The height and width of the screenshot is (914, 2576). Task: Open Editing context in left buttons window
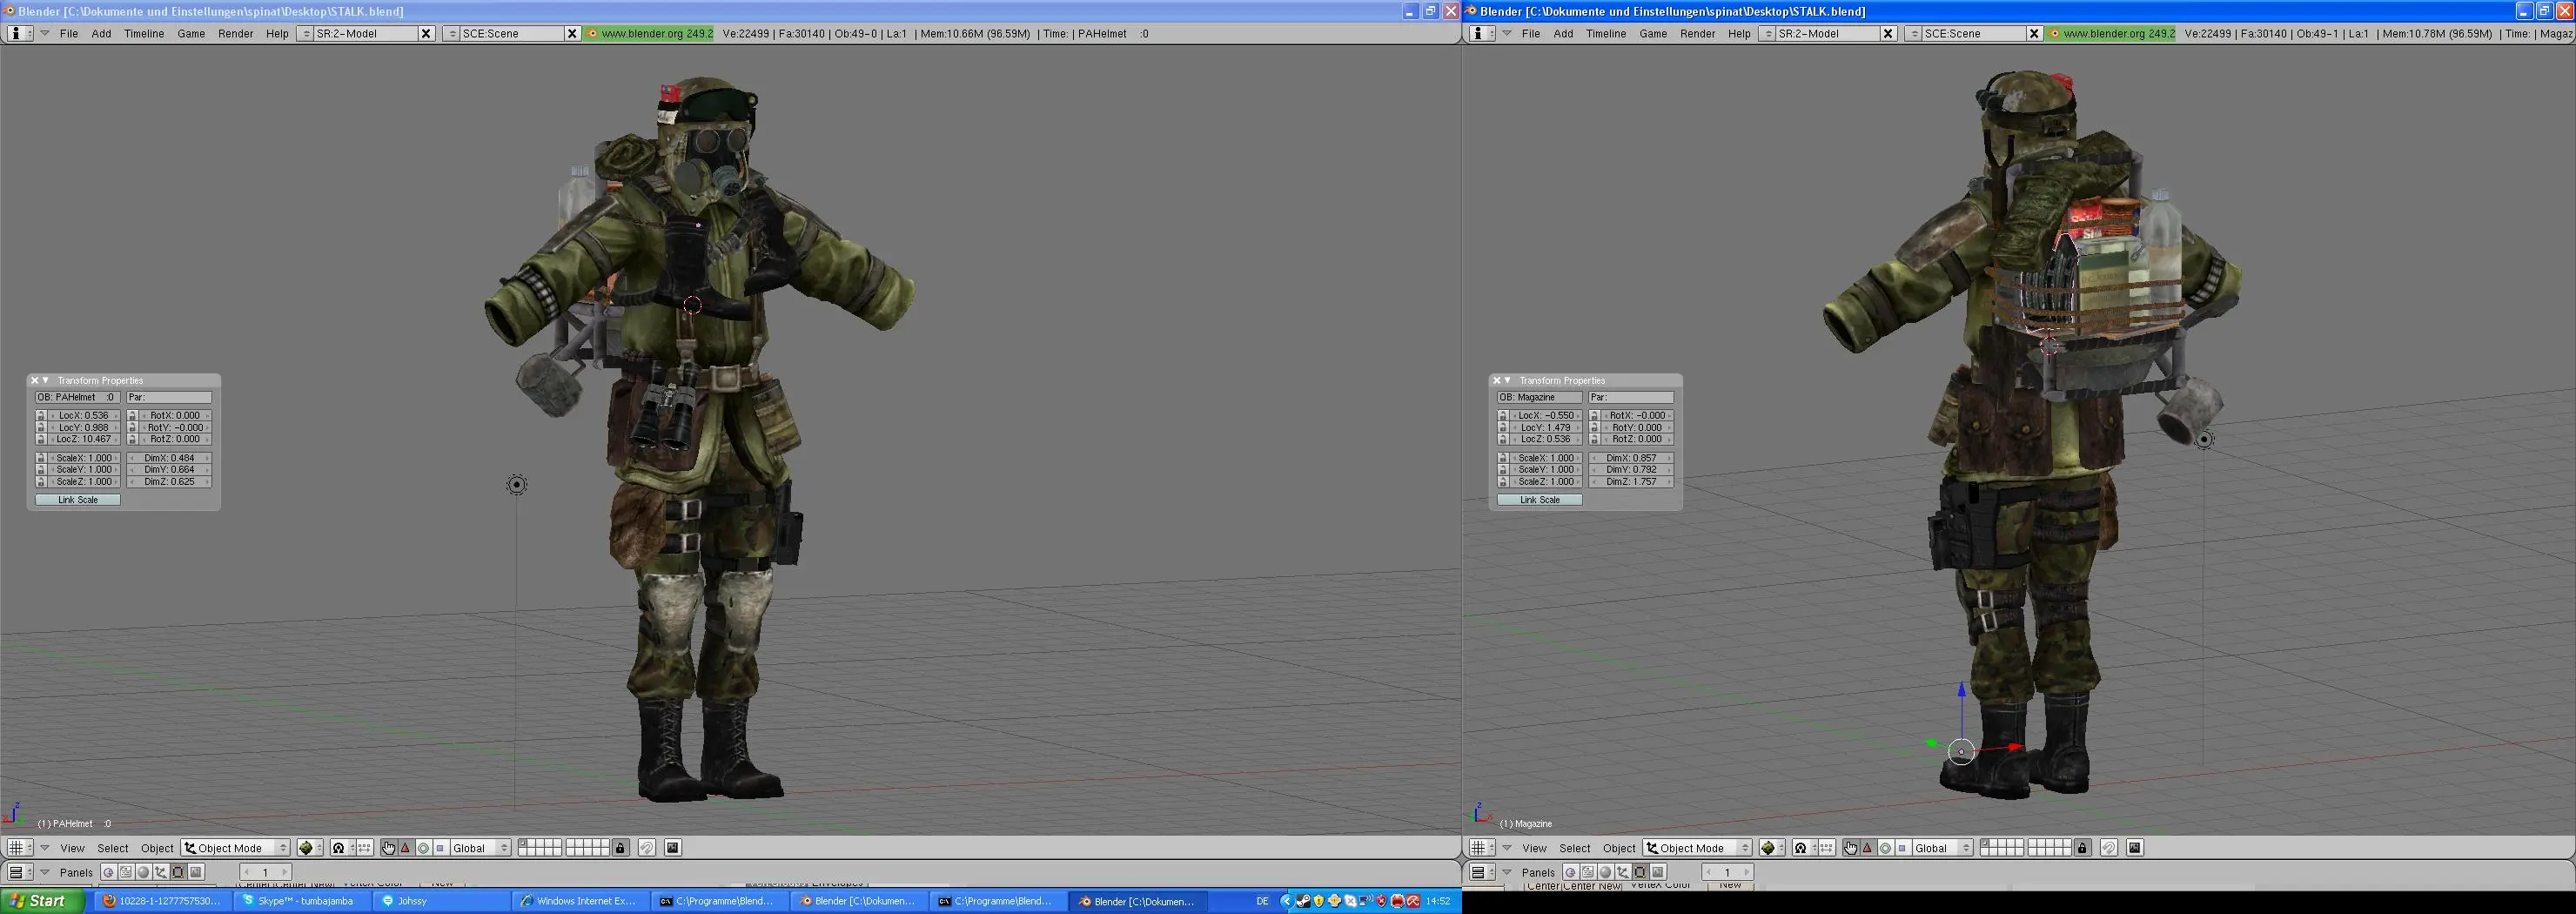click(178, 872)
